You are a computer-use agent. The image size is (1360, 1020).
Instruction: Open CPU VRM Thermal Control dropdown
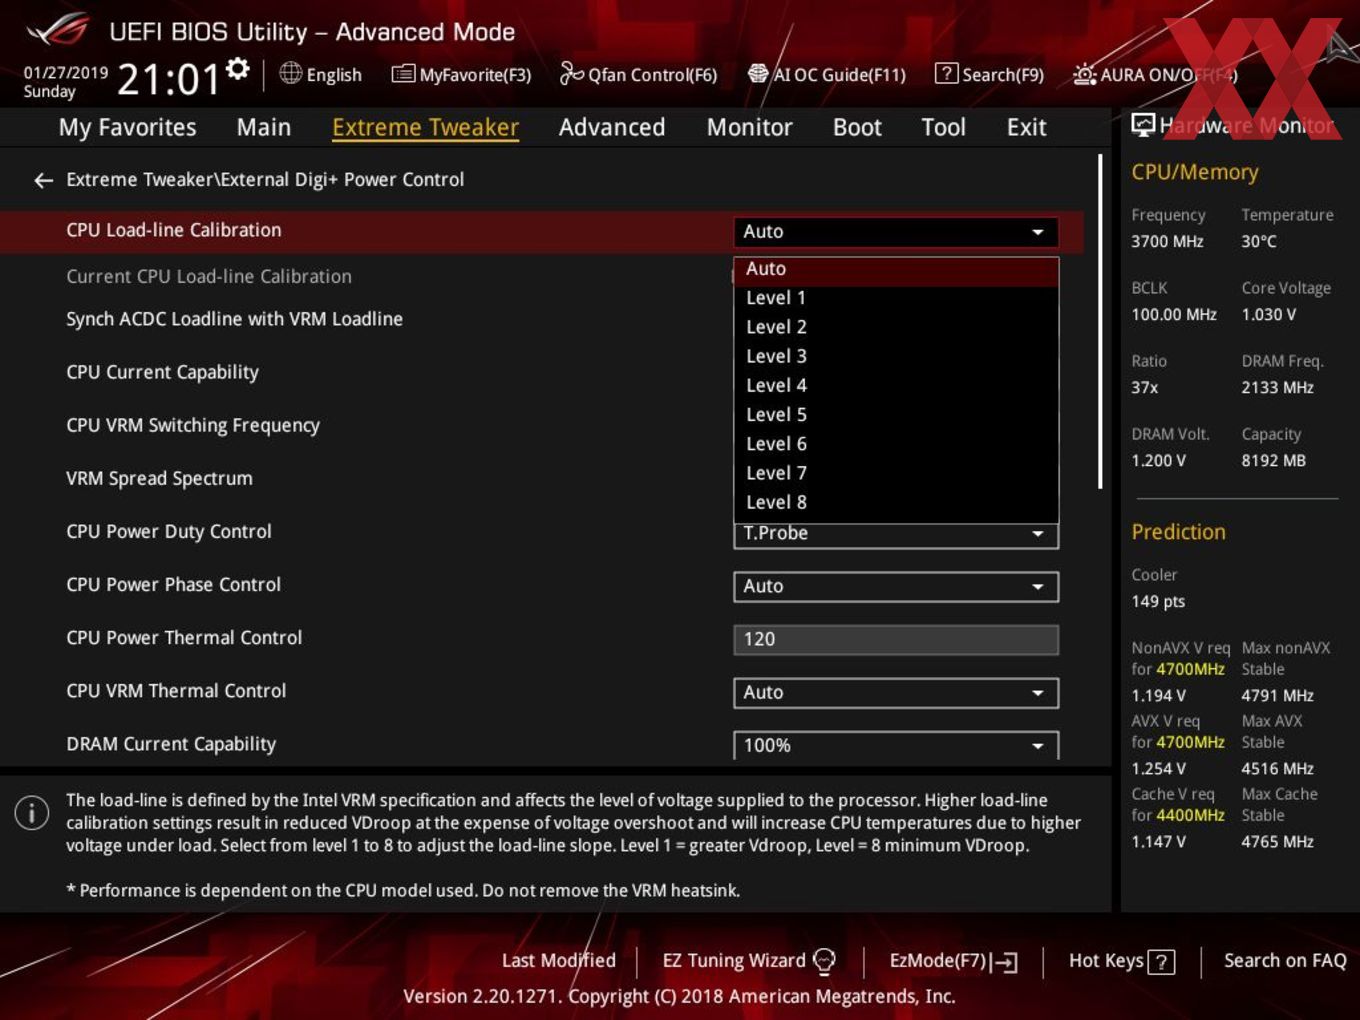(896, 693)
